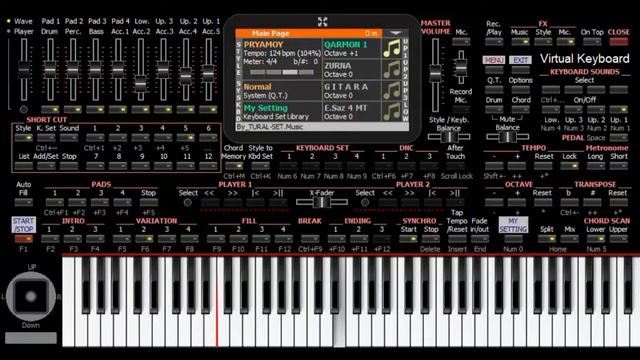Toggle the Mic. button near Master Volume

tap(461, 42)
